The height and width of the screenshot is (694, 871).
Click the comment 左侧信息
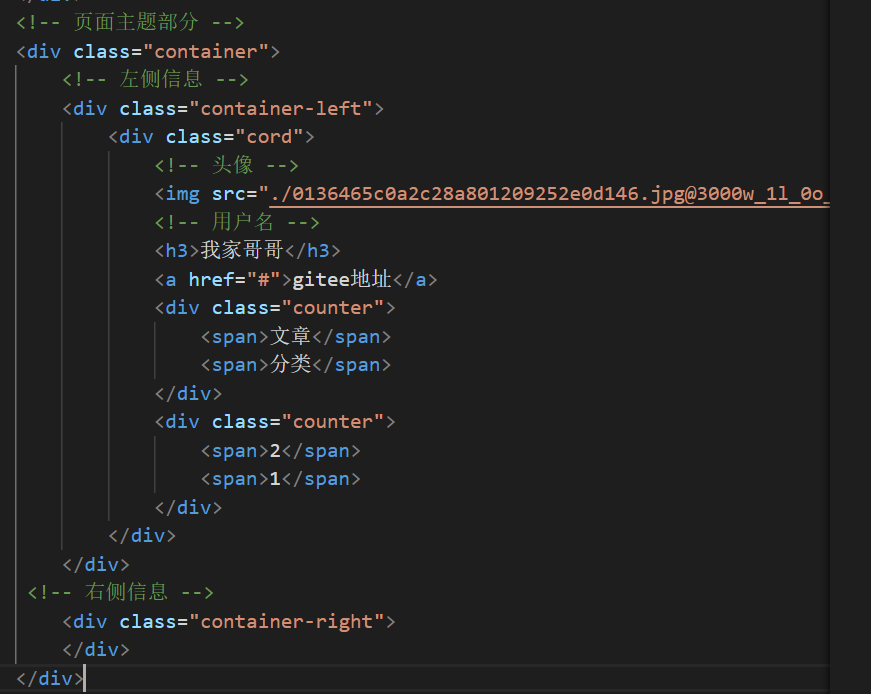coord(161,79)
